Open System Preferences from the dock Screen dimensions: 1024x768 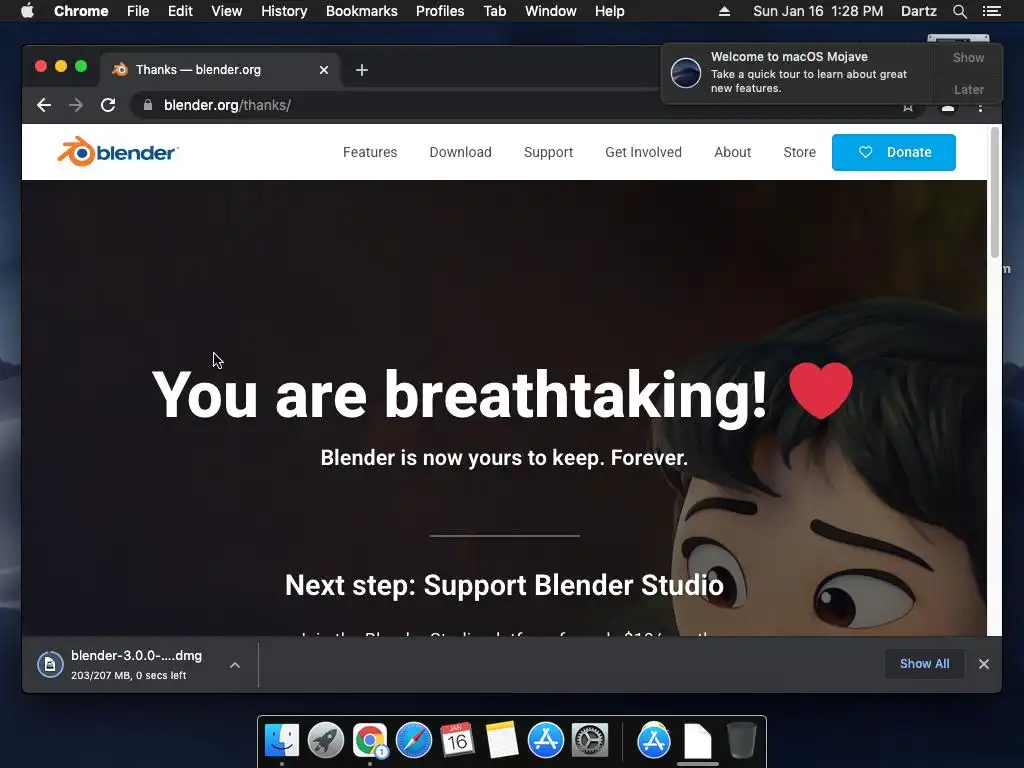pyautogui.click(x=590, y=741)
